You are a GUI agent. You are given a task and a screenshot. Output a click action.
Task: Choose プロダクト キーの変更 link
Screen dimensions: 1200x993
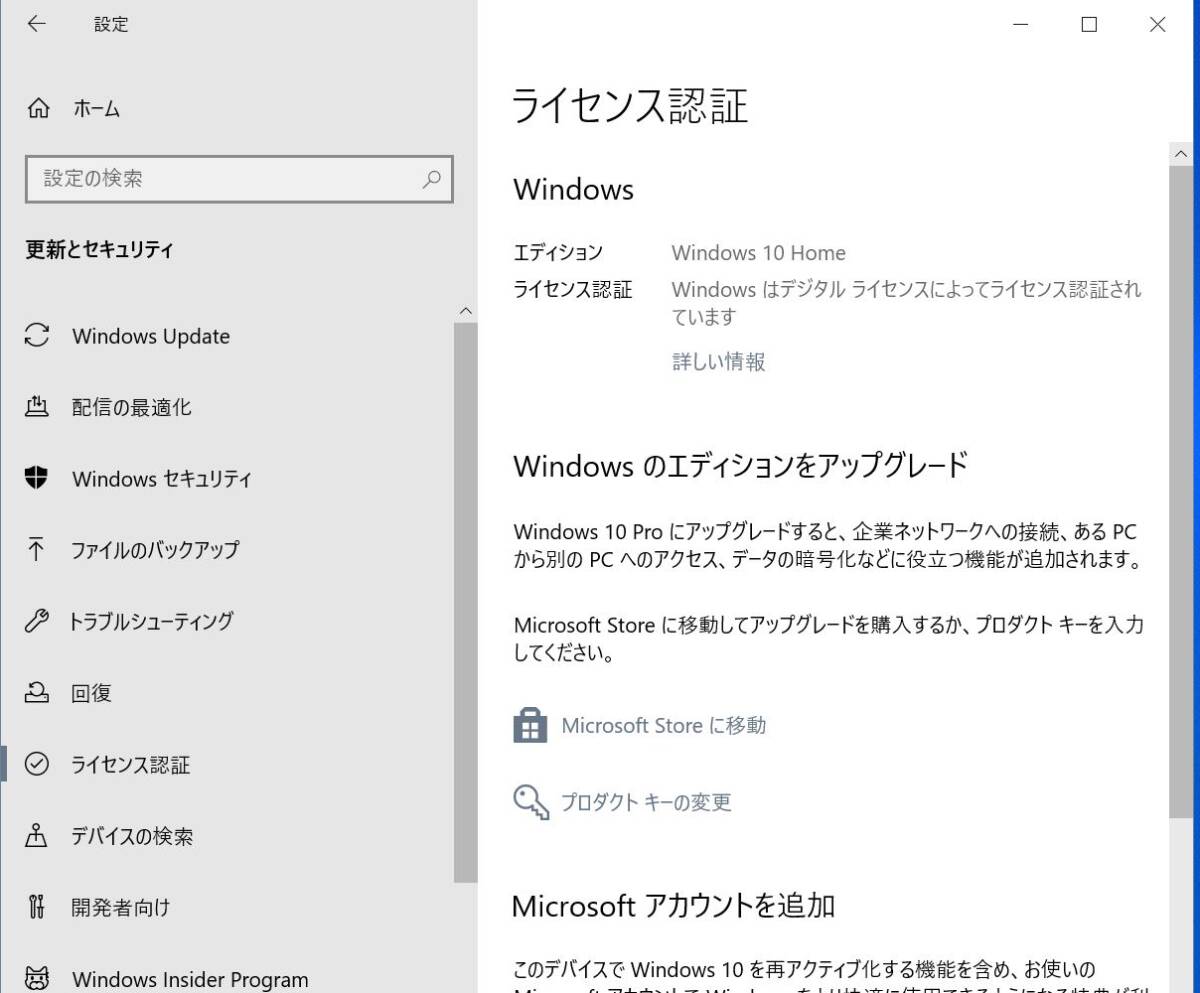(x=646, y=802)
